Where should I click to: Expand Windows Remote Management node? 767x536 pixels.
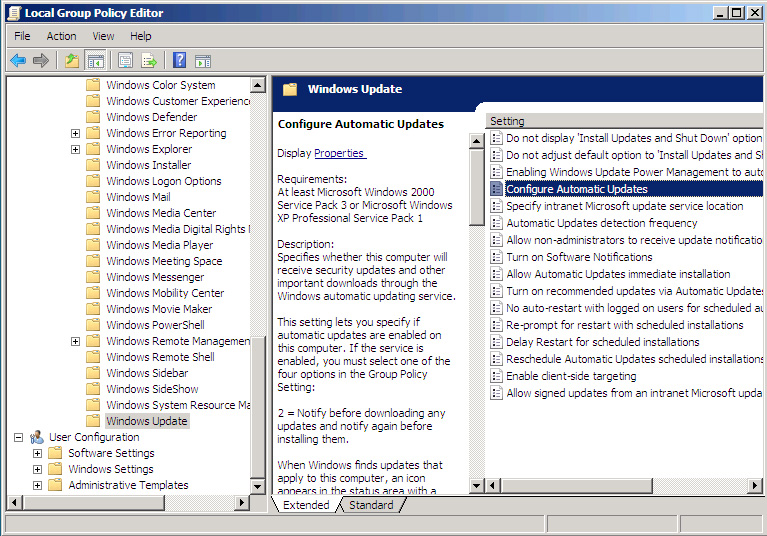coord(75,341)
